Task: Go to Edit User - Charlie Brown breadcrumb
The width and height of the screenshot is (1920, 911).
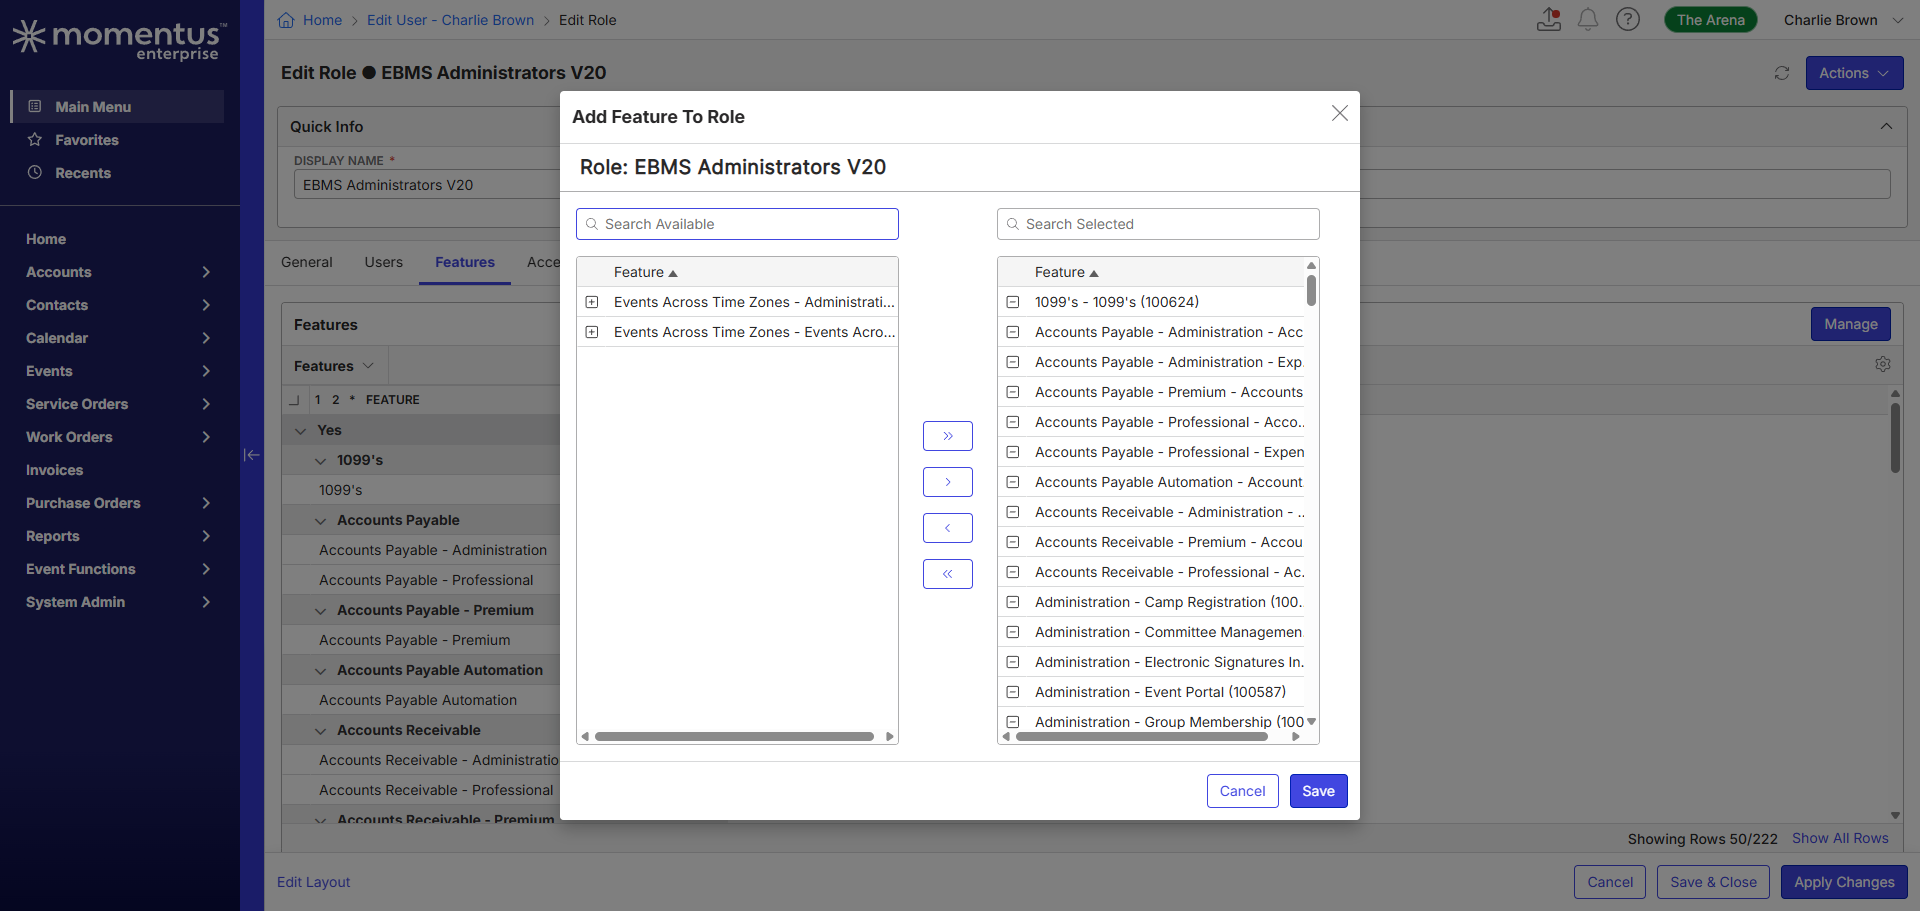Action: click(x=450, y=20)
